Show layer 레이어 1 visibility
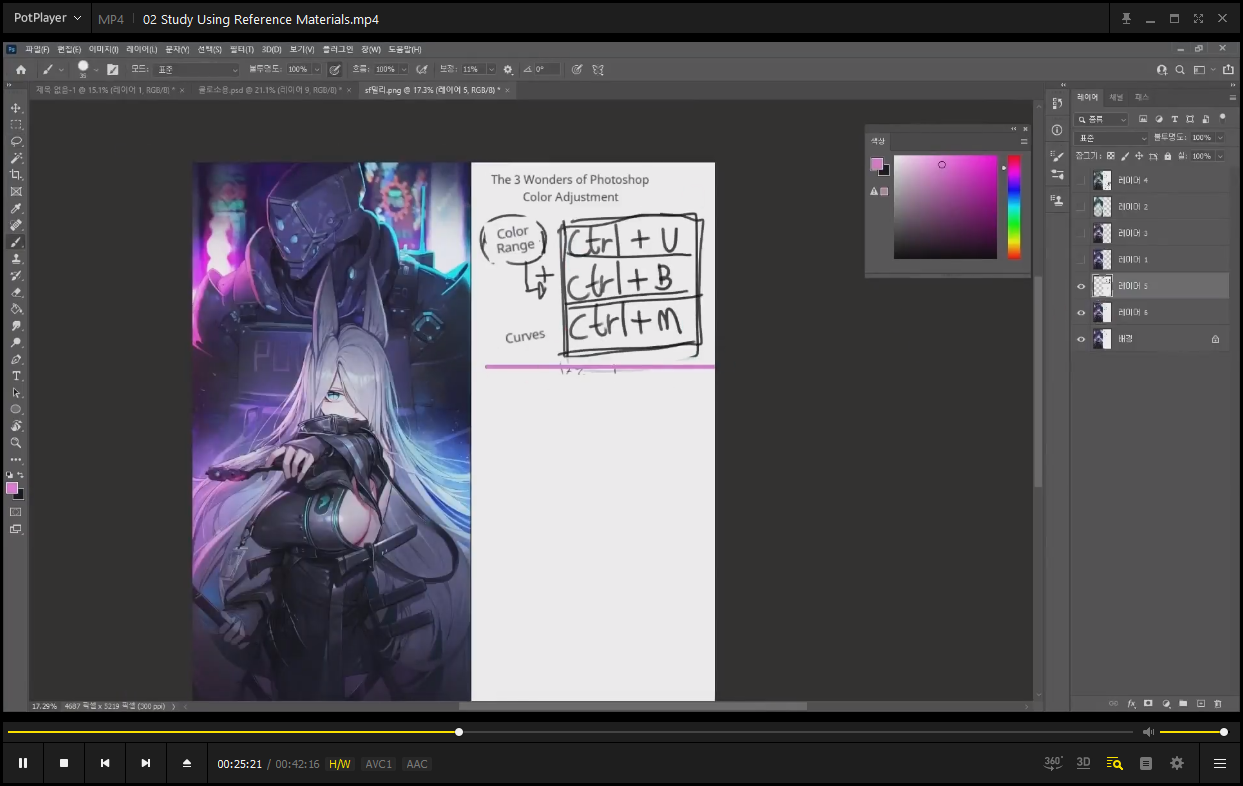The image size is (1243, 786). click(1081, 260)
